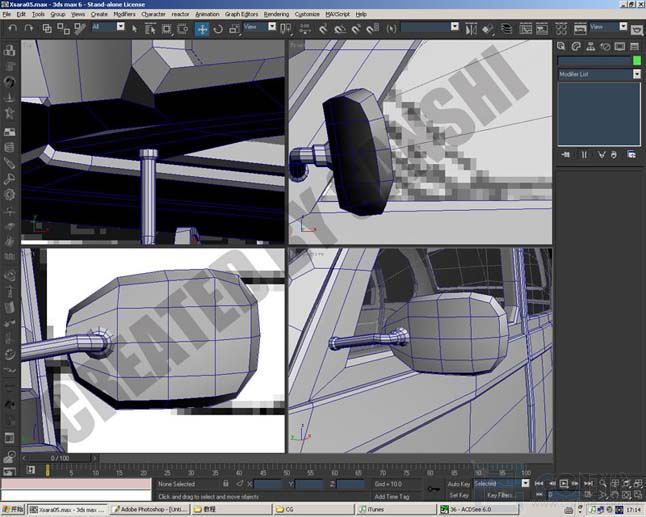646x517 pixels.
Task: Click the Undo arrow in main toolbar
Action: click(x=12, y=28)
